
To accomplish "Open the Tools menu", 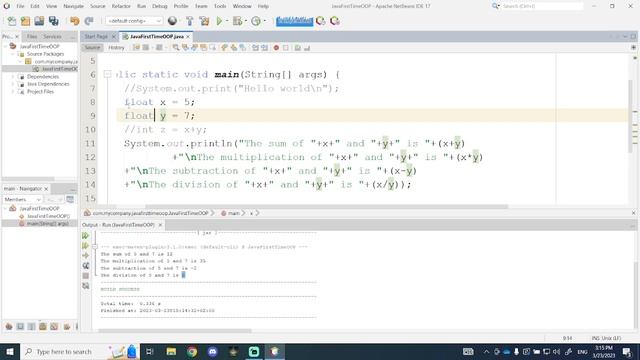I will (x=220, y=6).
